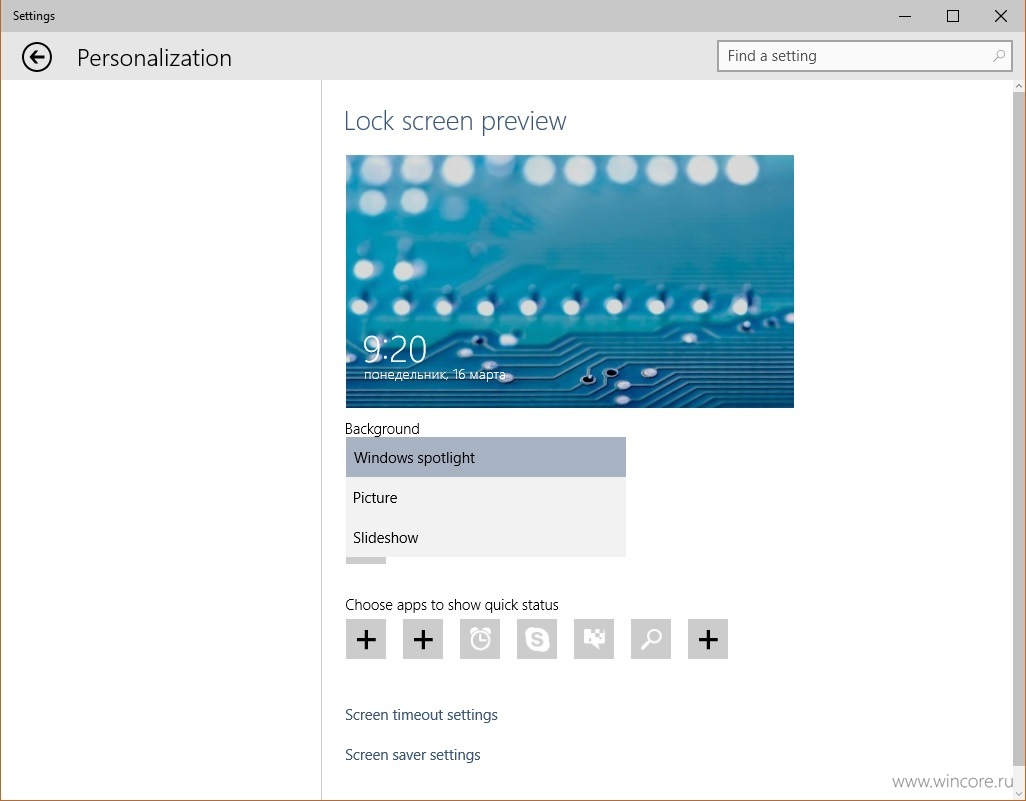Click Choose apps to show quick status text
Image resolution: width=1026 pixels, height=801 pixels.
click(x=452, y=605)
